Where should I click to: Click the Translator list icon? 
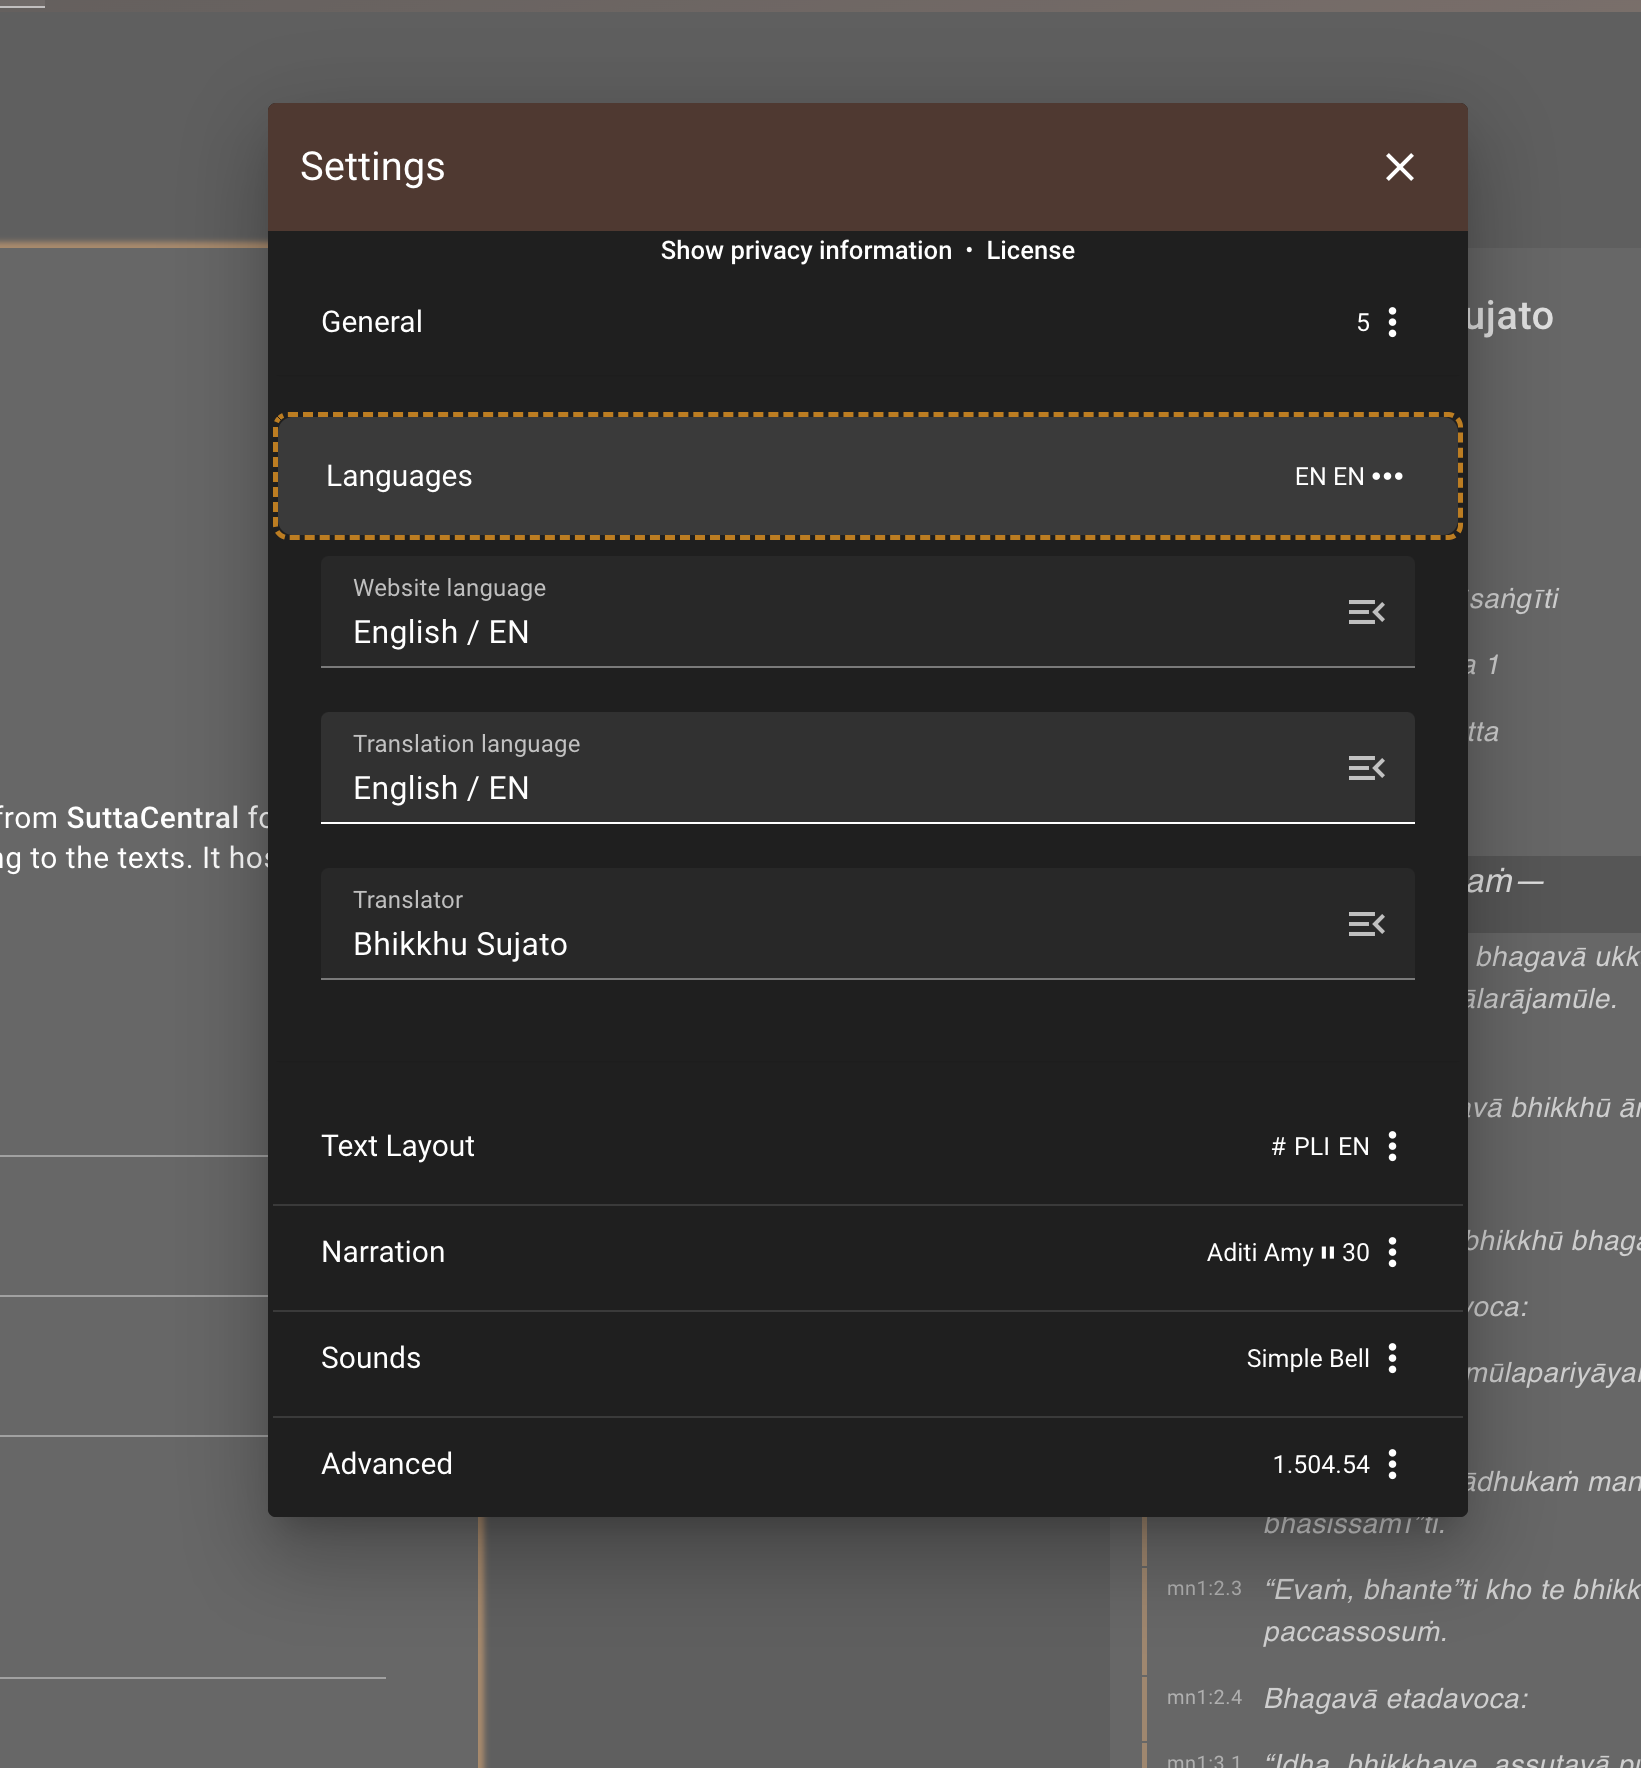(1366, 924)
